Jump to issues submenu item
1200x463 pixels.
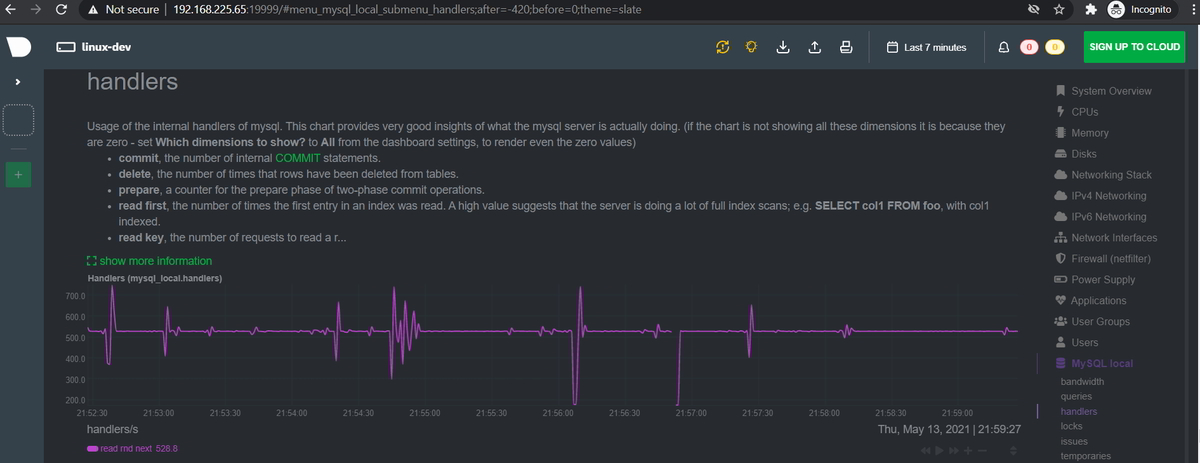point(1074,442)
